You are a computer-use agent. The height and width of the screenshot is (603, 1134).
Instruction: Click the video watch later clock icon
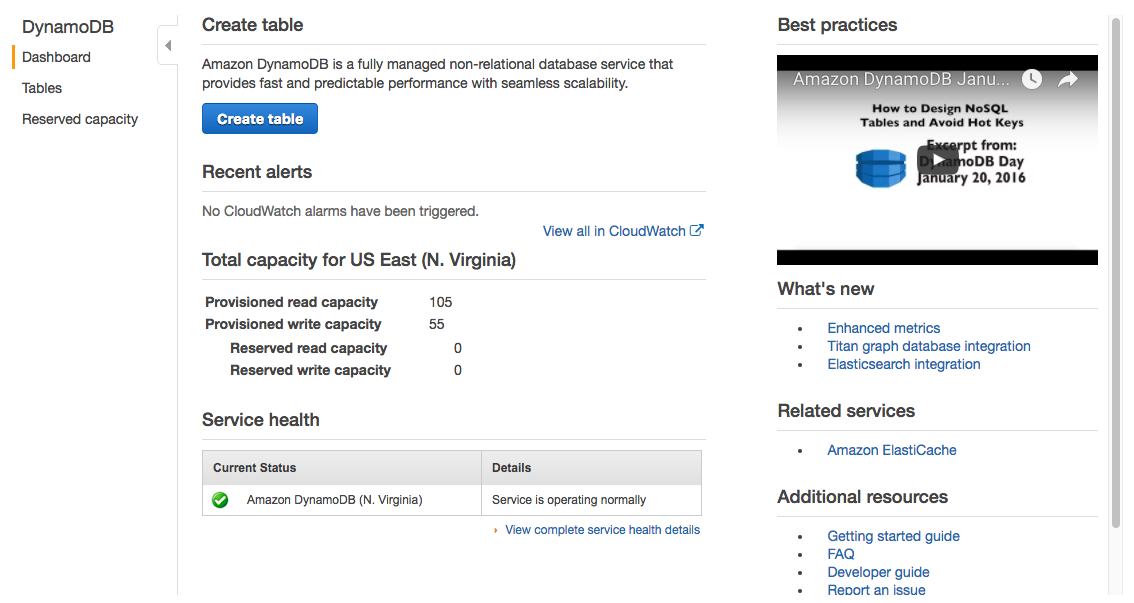1031,79
